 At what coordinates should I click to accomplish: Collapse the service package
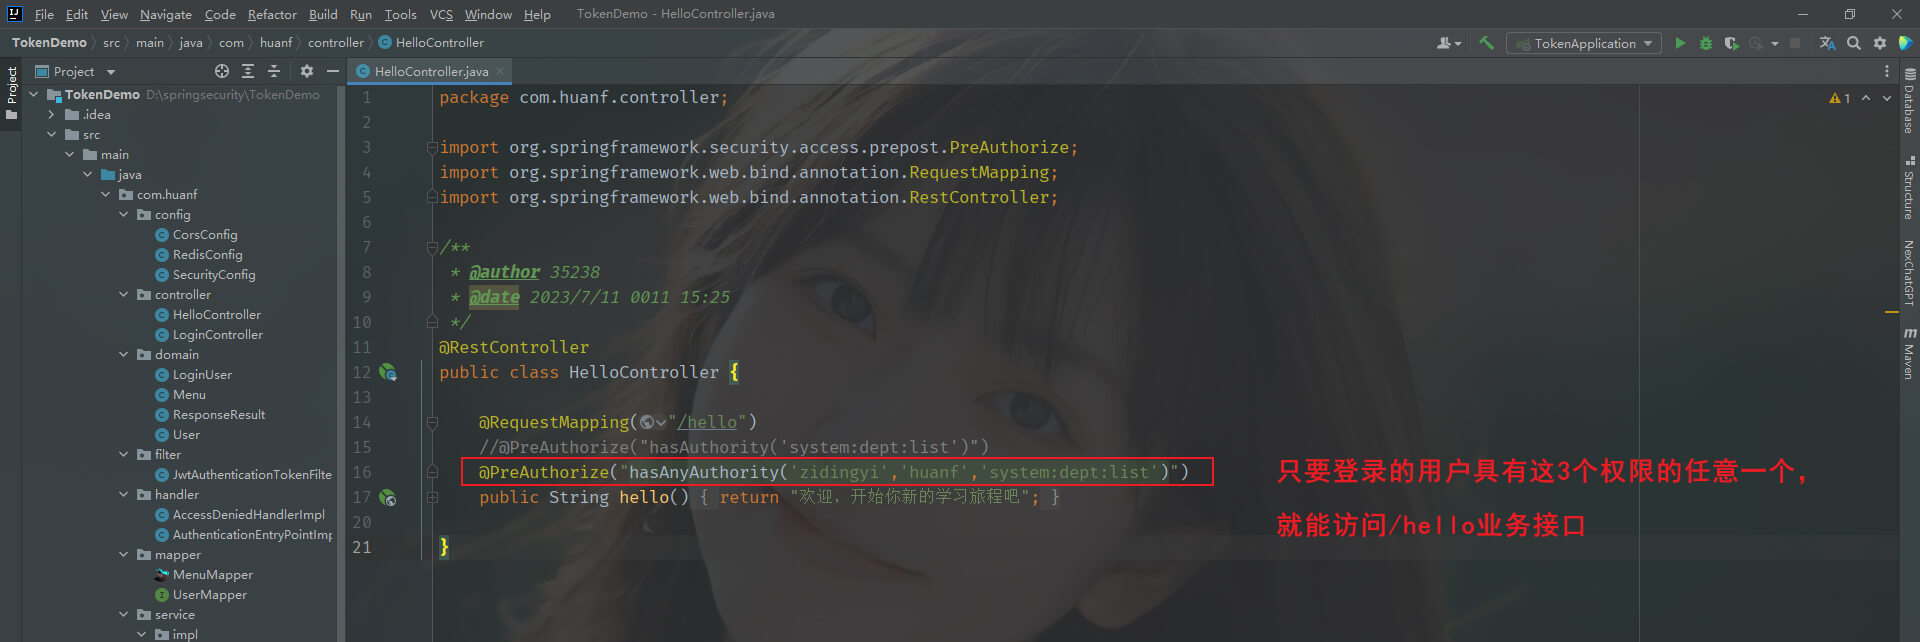(123, 615)
